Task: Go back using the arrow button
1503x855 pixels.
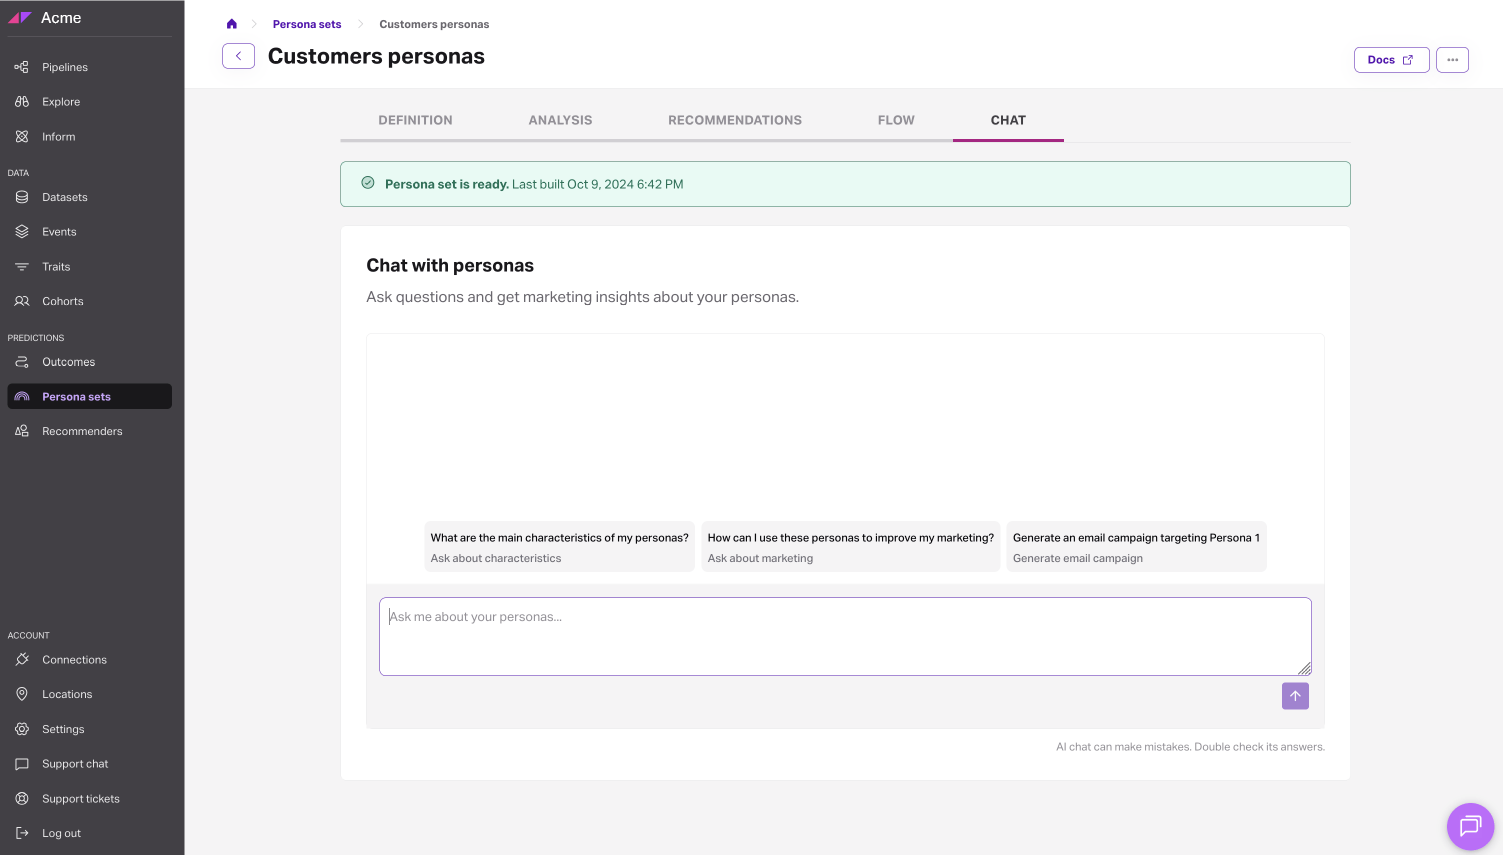Action: [x=238, y=56]
